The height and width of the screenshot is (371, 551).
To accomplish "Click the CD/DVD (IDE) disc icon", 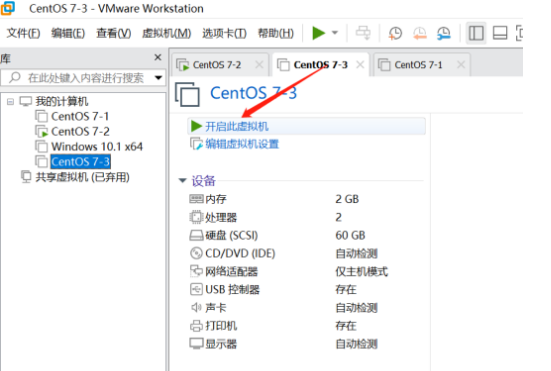I will tap(196, 253).
